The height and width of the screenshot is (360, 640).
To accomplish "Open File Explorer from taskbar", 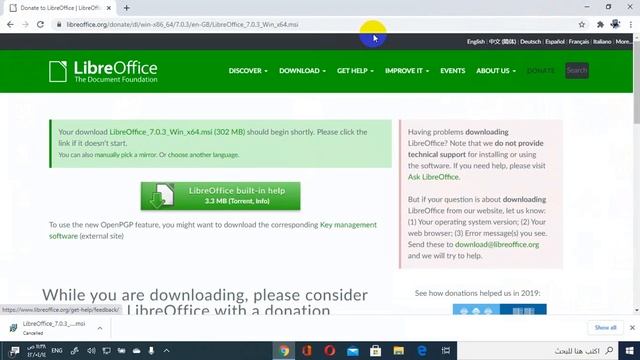I will [399, 351].
